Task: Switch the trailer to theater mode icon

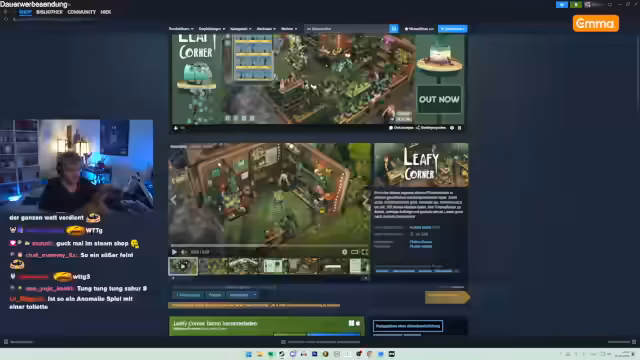Action: point(355,252)
